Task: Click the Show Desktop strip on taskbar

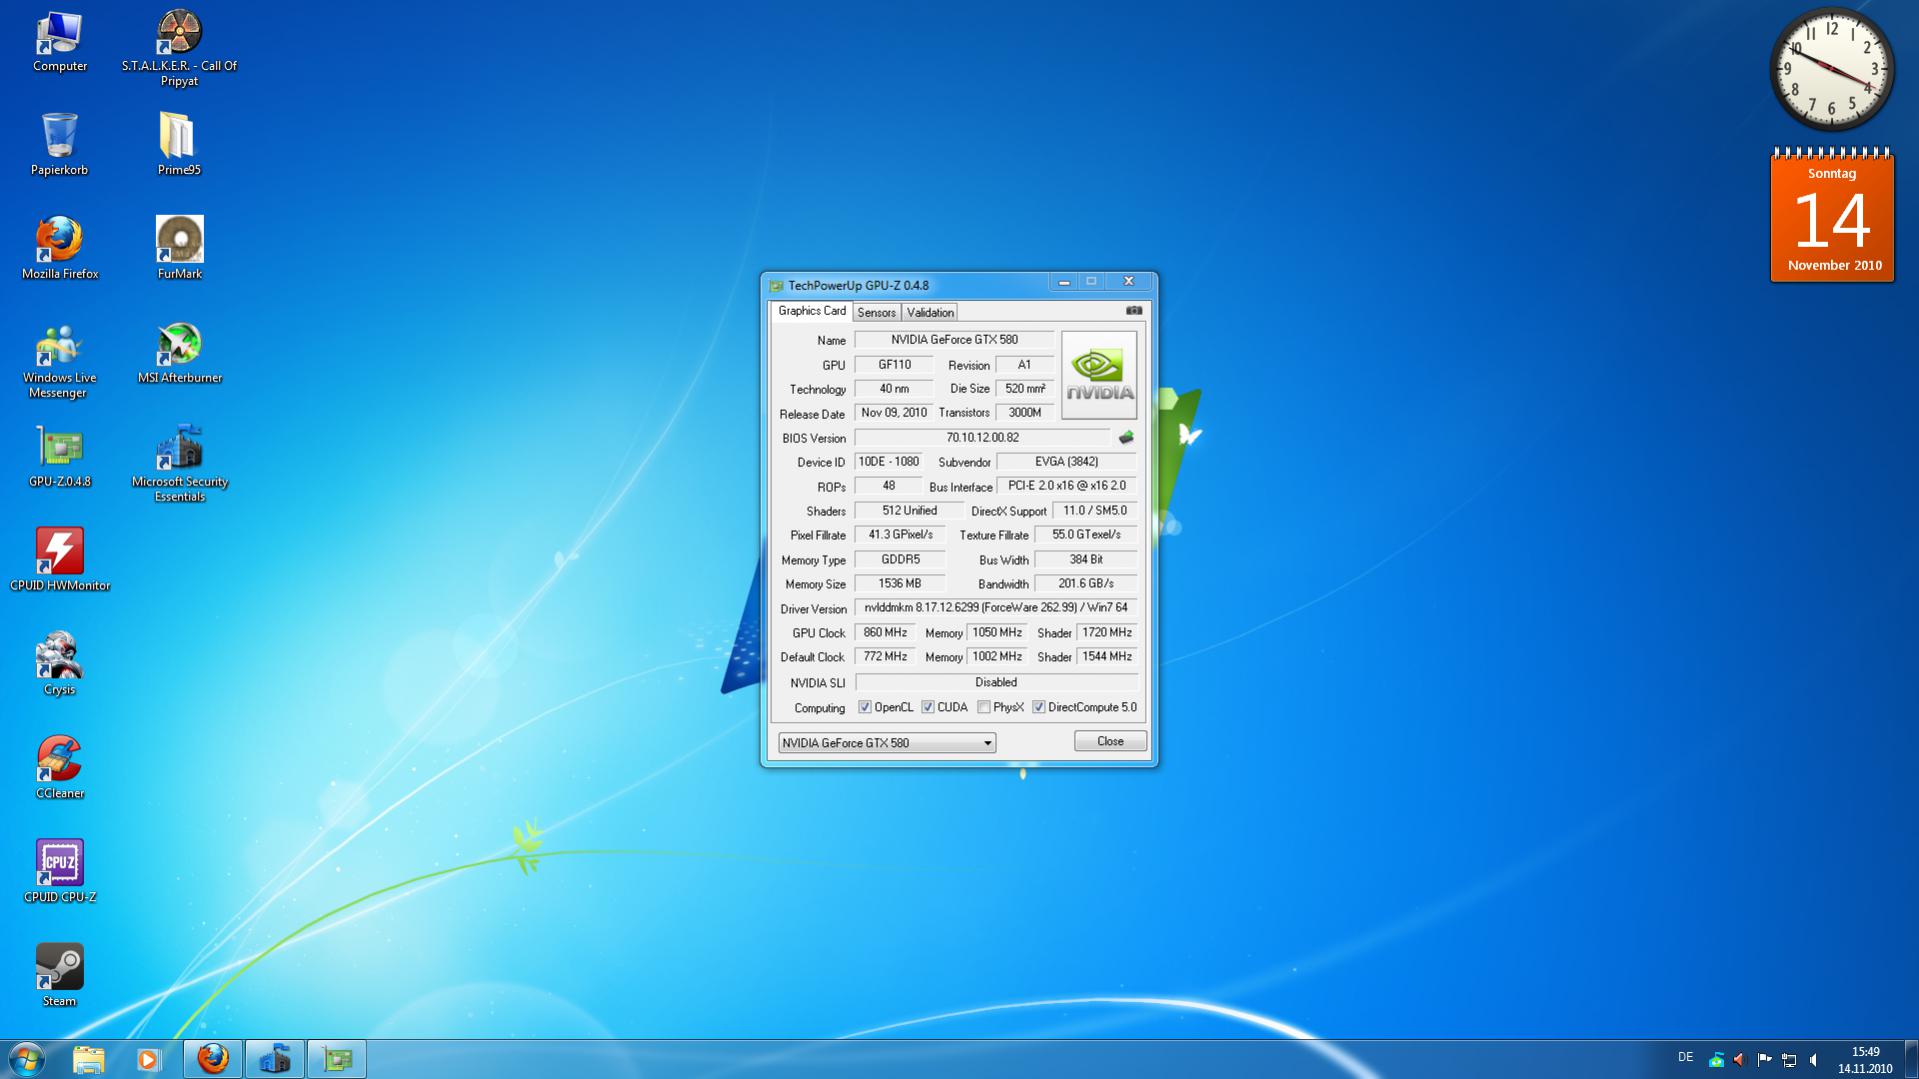Action: coord(1911,1059)
